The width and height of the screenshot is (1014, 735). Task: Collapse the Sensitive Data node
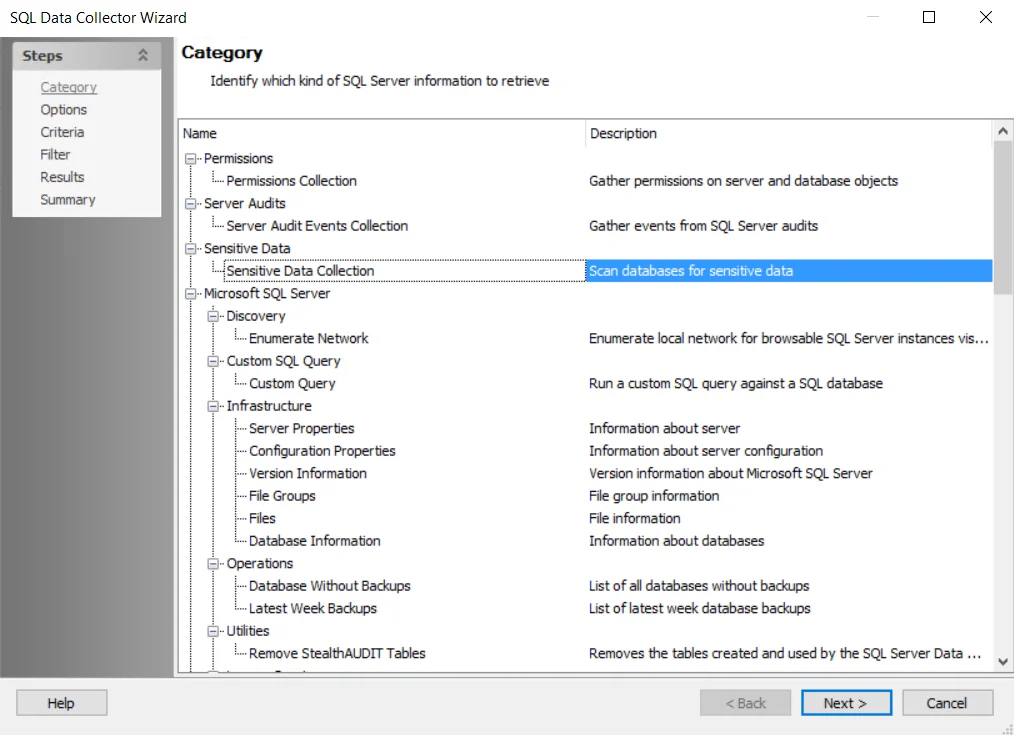pos(190,249)
